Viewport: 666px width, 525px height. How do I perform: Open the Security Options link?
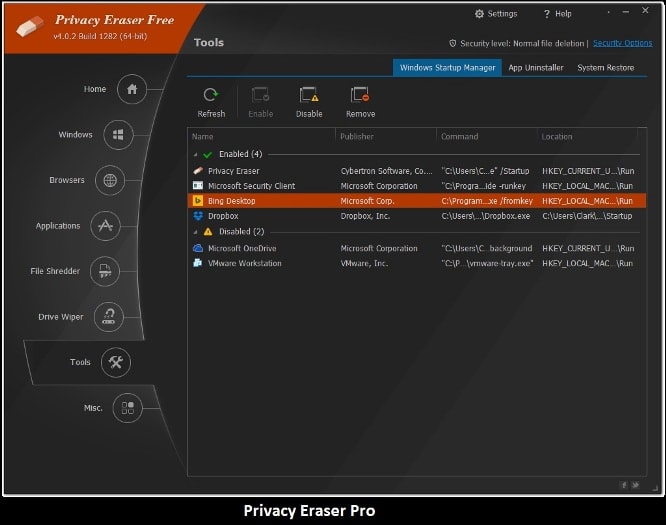(622, 43)
